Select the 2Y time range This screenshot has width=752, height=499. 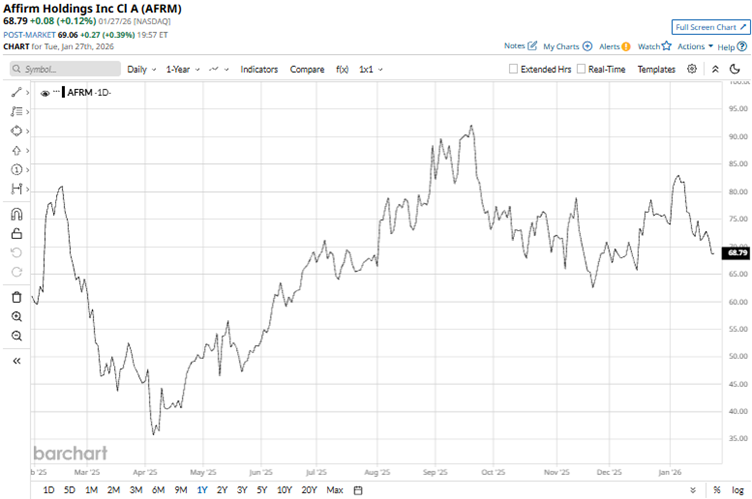point(222,490)
